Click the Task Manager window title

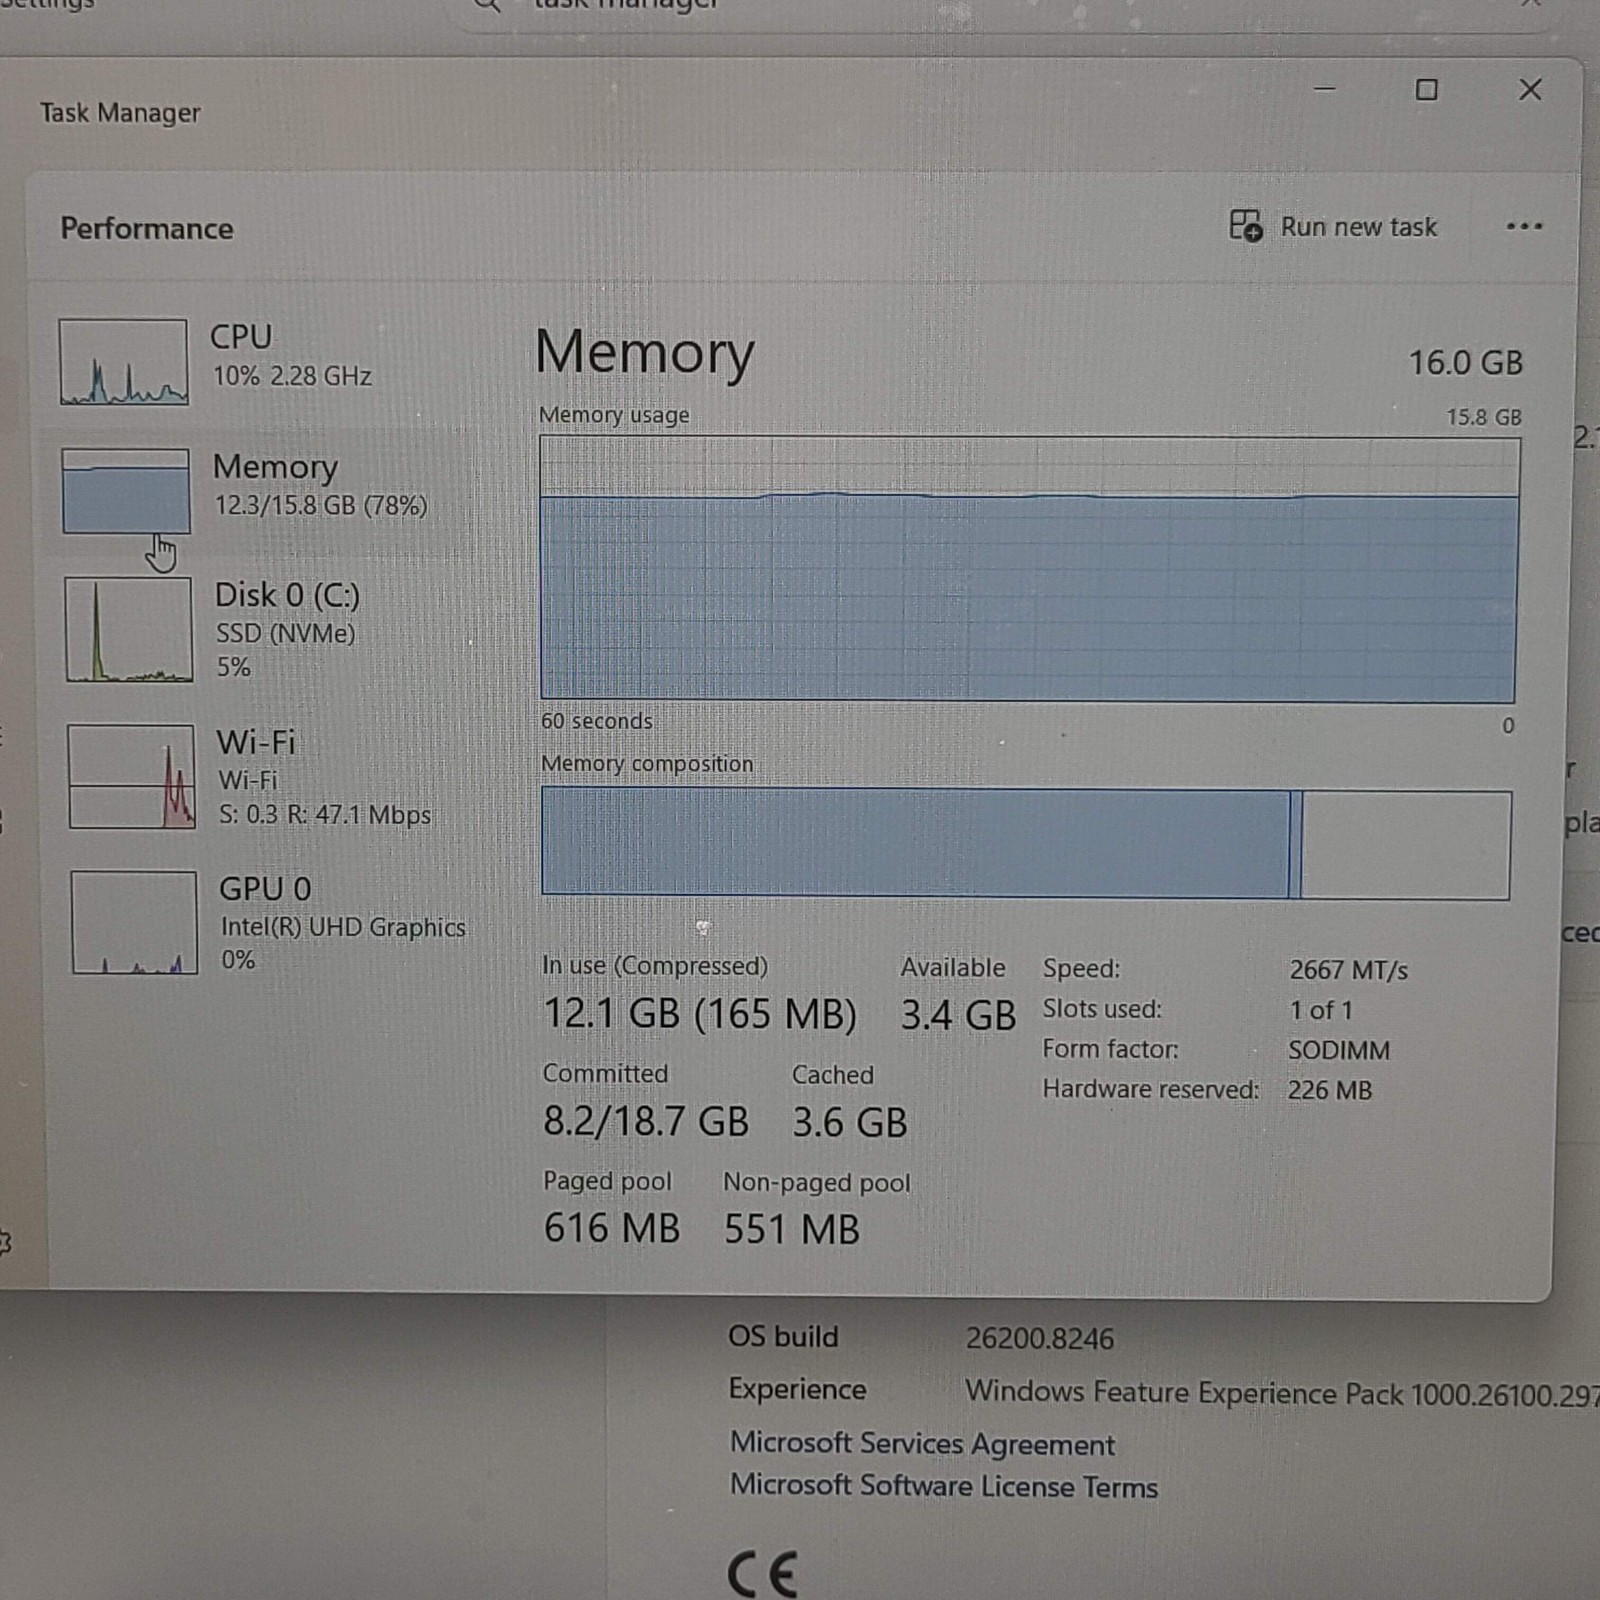[120, 113]
